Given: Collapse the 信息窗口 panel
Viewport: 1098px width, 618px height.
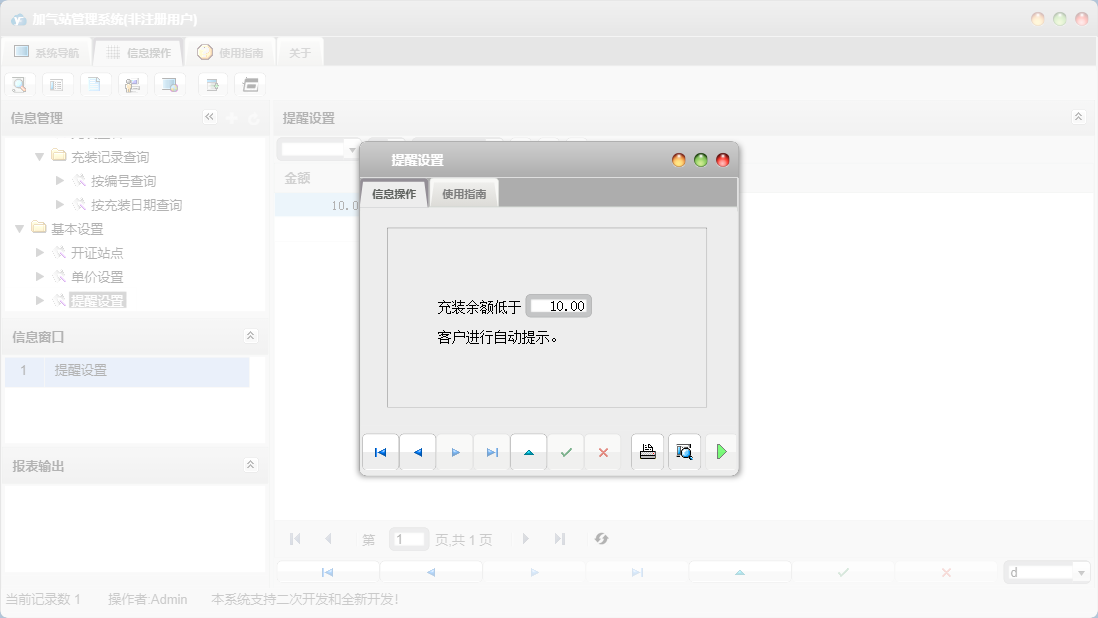Looking at the screenshot, I should click(250, 337).
